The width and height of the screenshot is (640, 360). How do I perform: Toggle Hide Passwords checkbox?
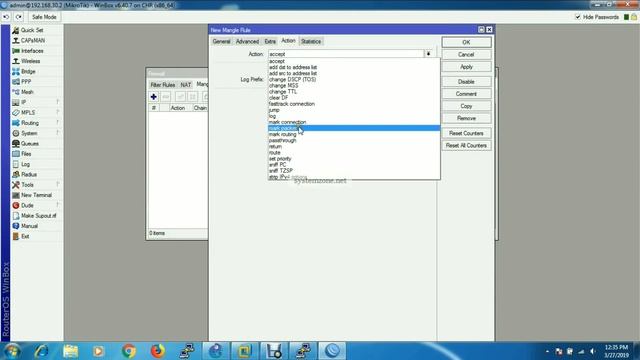coord(578,17)
